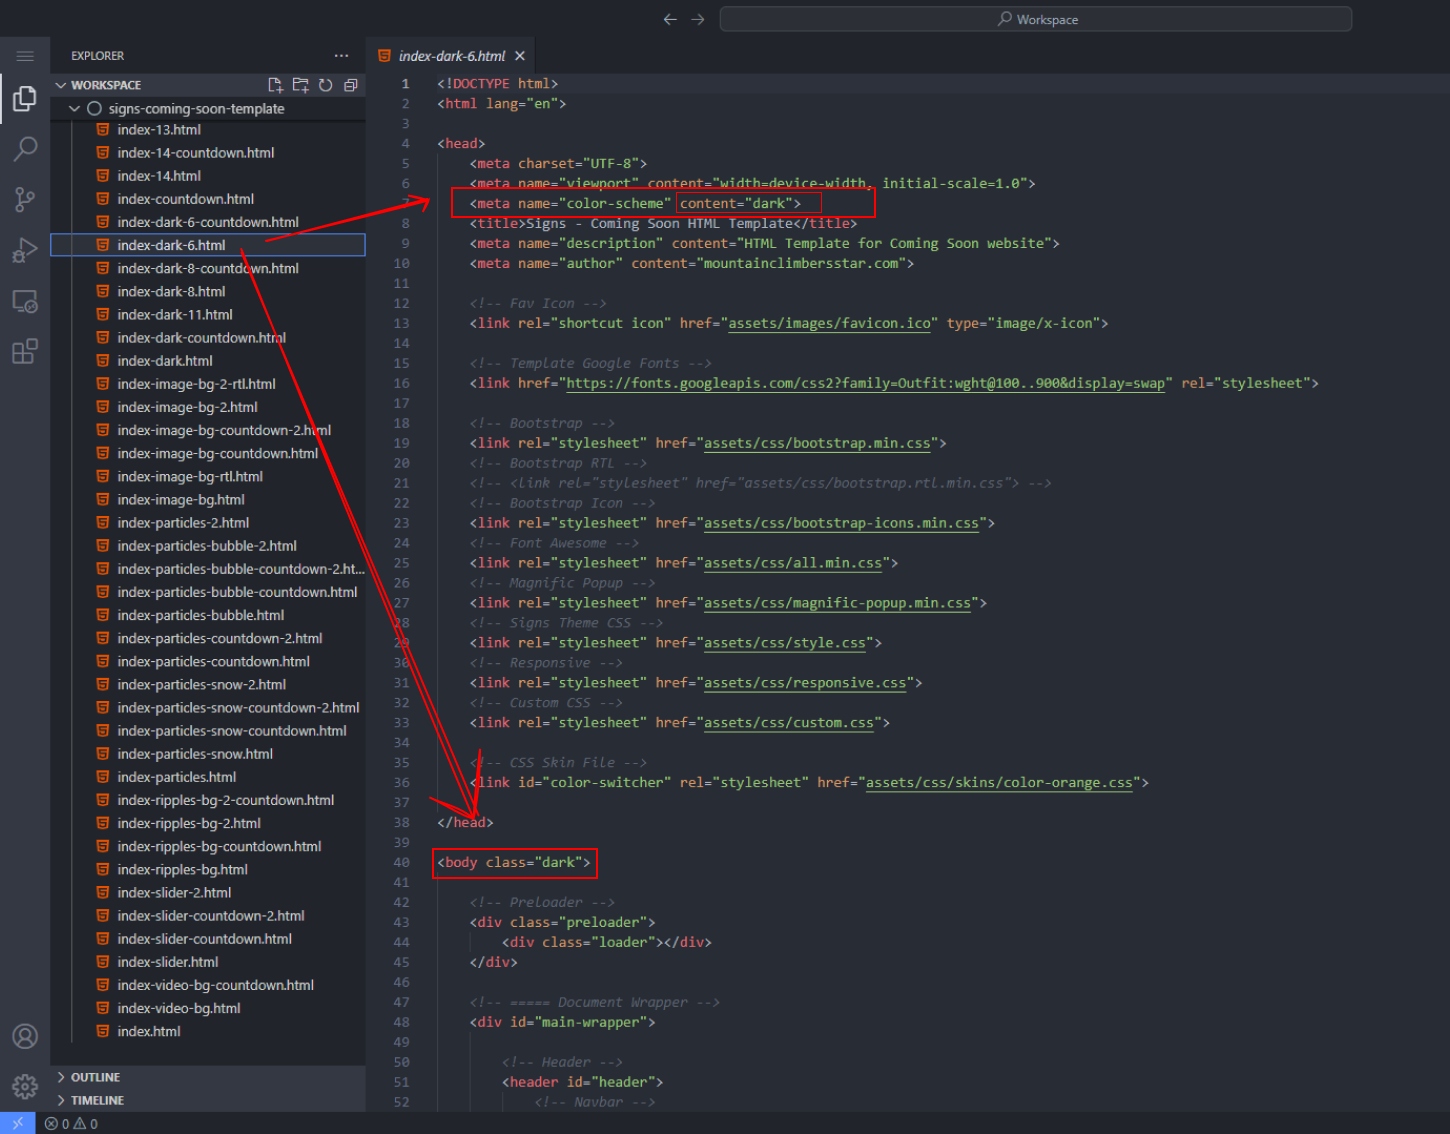Select the index-dark-6.html editor tab
Viewport: 1450px width, 1134px height.
pyautogui.click(x=451, y=56)
